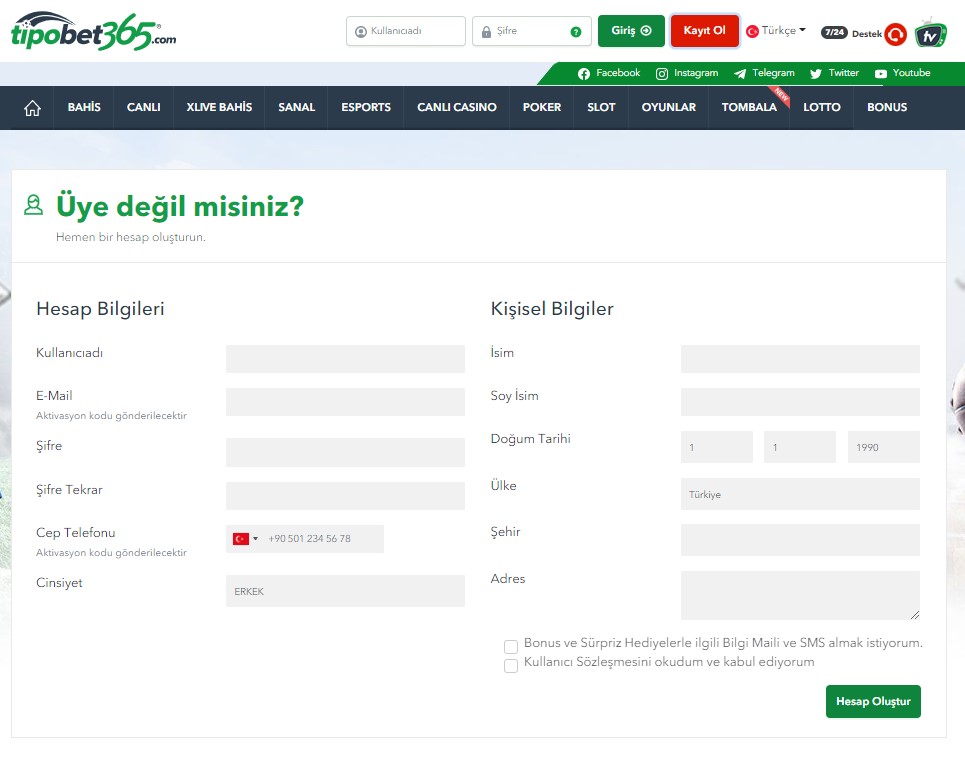Click the E-Mail input field
The height and width of the screenshot is (765, 965).
click(345, 402)
